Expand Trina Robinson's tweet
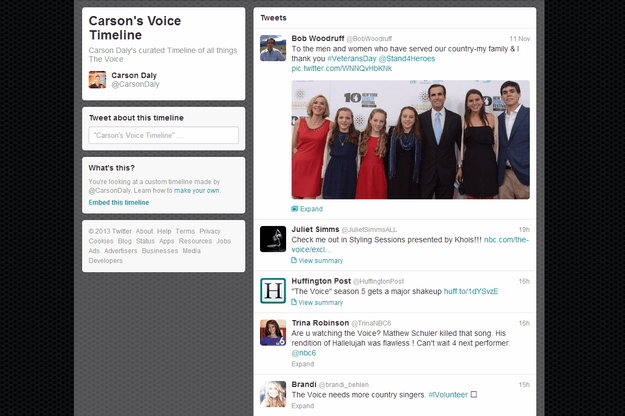This screenshot has width=625, height=416. pos(303,364)
